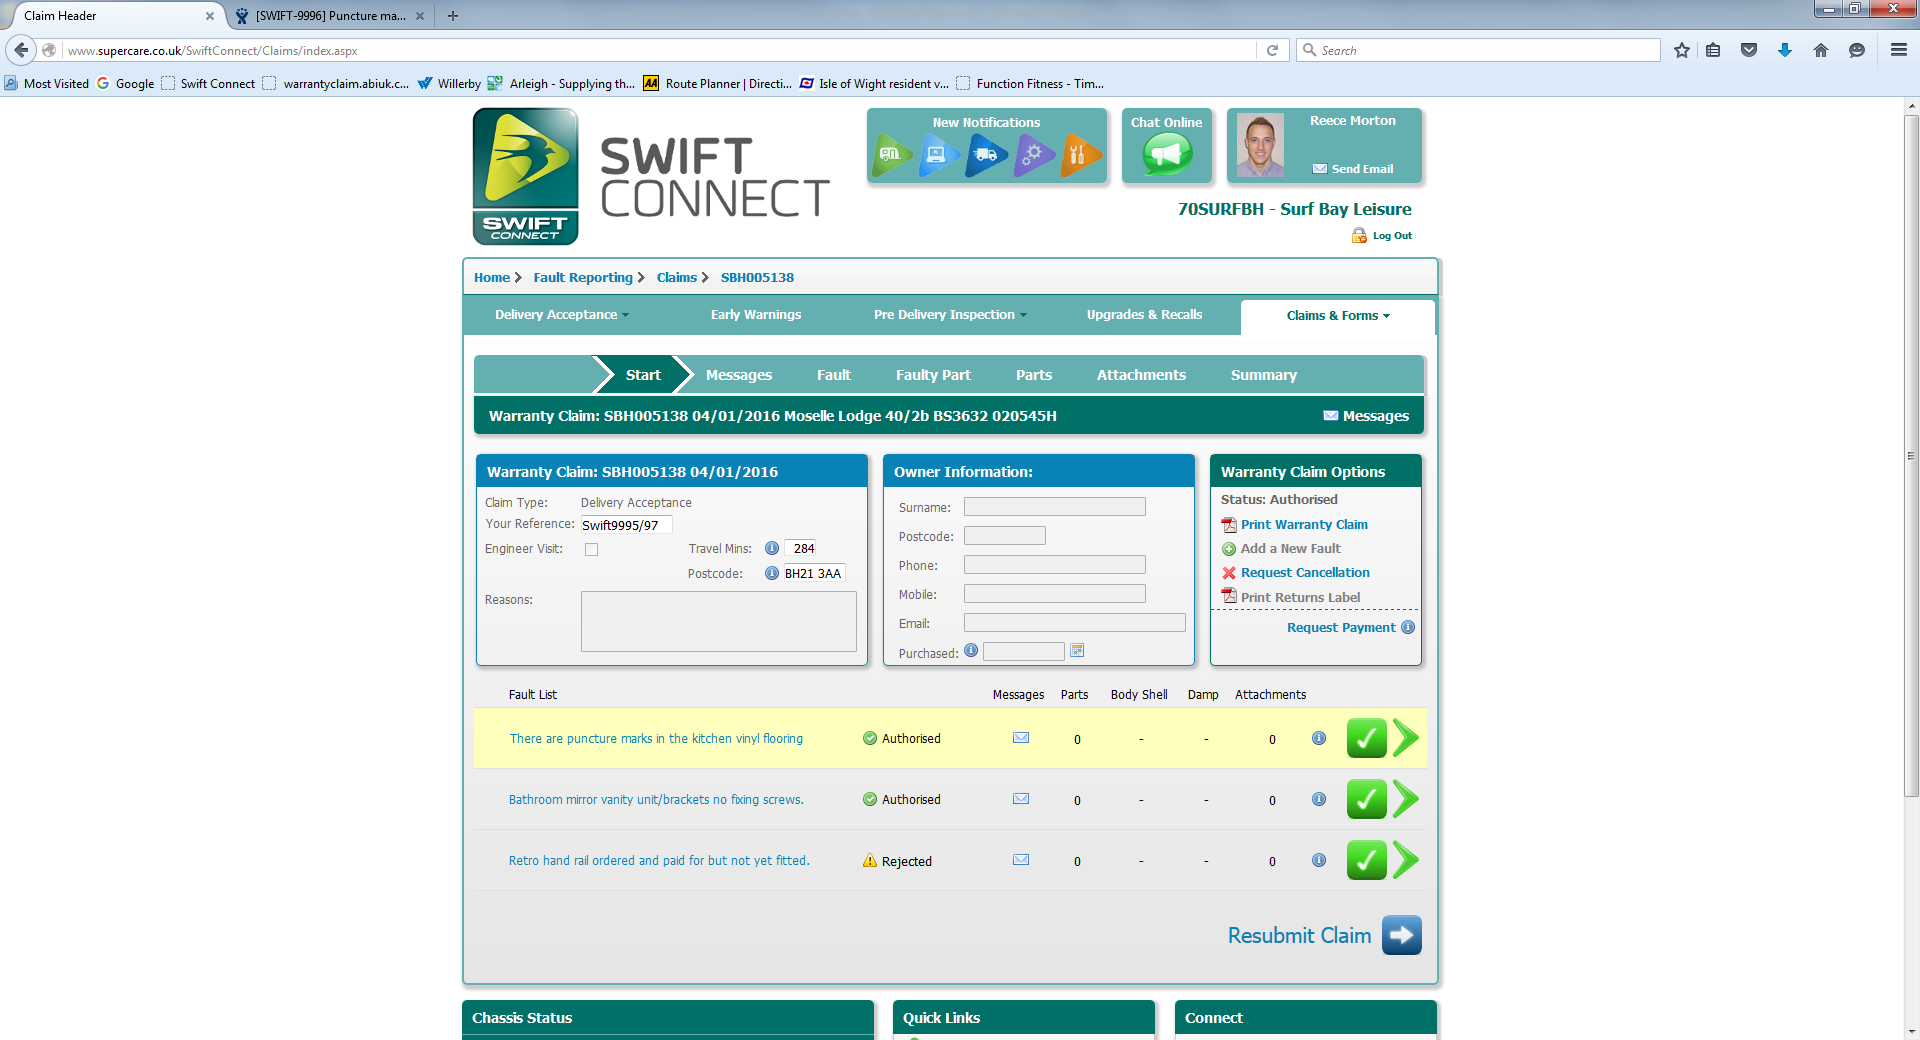1920x1040 pixels.
Task: Open messages envelope for puncture marks fault
Action: [x=1021, y=738]
